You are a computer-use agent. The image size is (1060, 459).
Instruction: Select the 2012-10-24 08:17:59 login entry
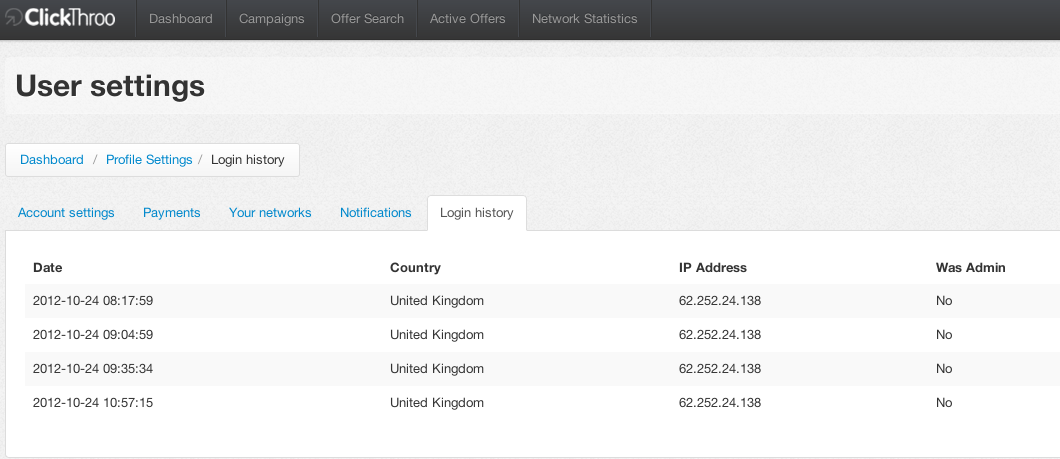tap(93, 301)
